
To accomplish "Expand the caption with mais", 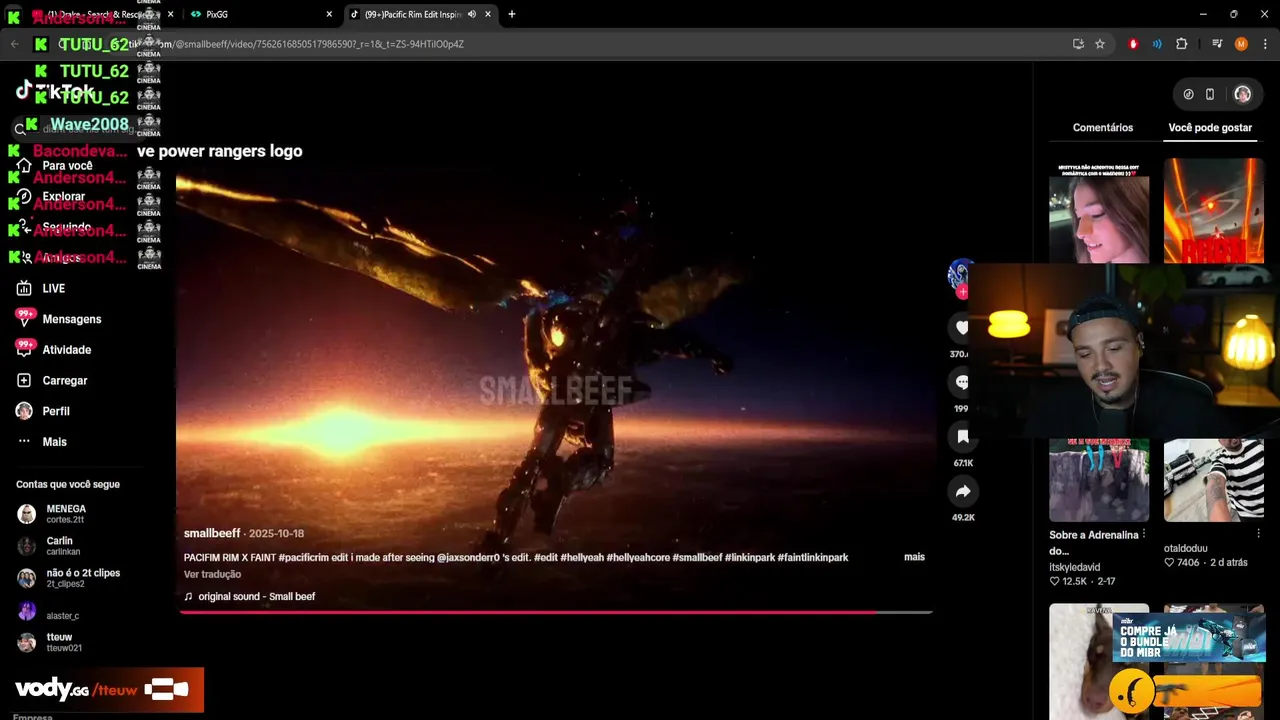I will 914,557.
